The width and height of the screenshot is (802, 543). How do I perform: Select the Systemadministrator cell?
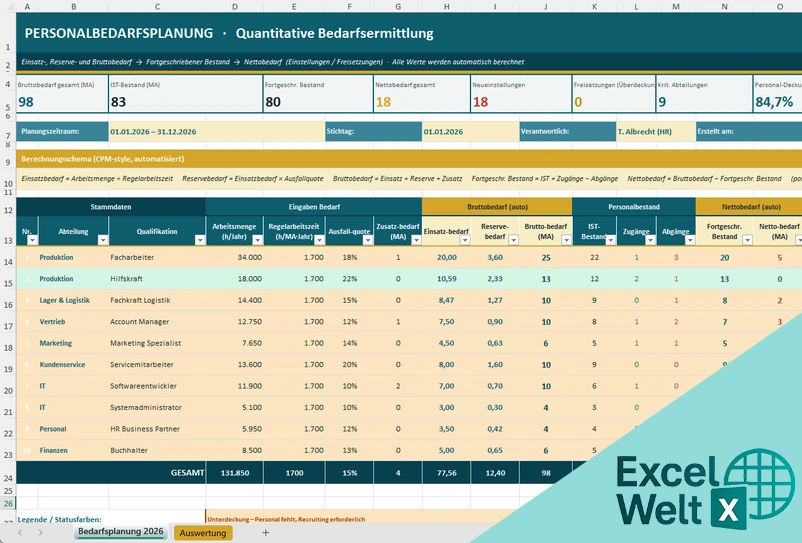(157, 408)
